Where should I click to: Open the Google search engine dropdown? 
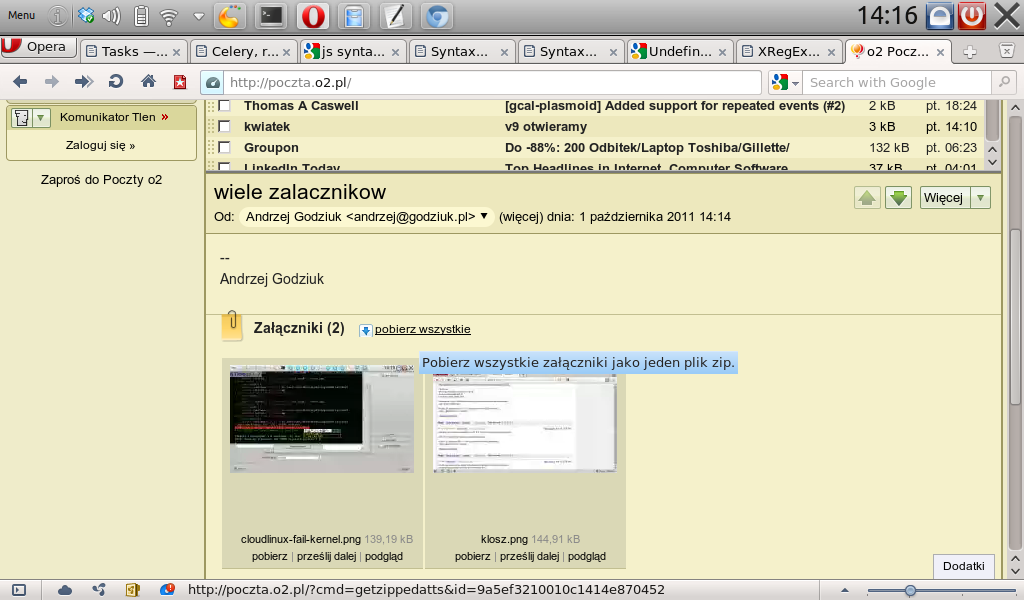coord(785,83)
